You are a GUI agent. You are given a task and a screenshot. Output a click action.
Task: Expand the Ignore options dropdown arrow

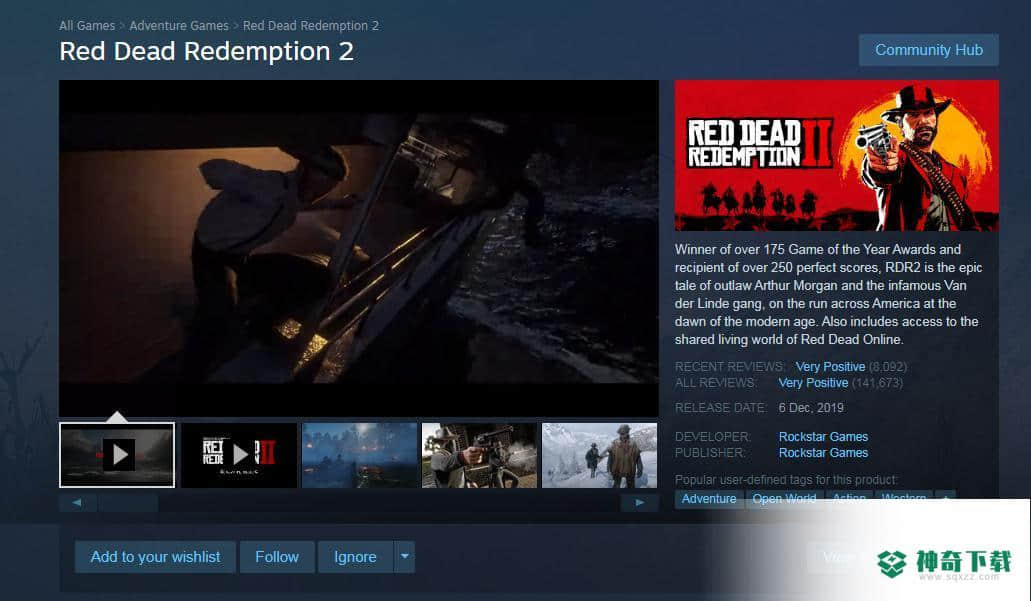(x=404, y=557)
